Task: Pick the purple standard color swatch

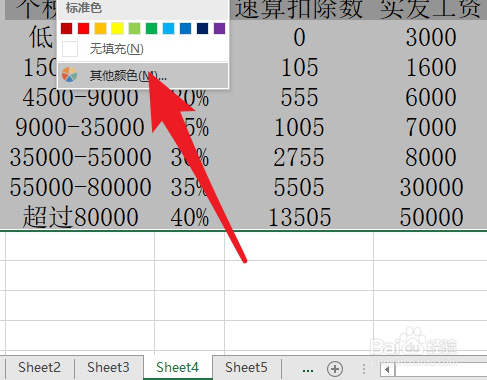Action: (x=219, y=29)
